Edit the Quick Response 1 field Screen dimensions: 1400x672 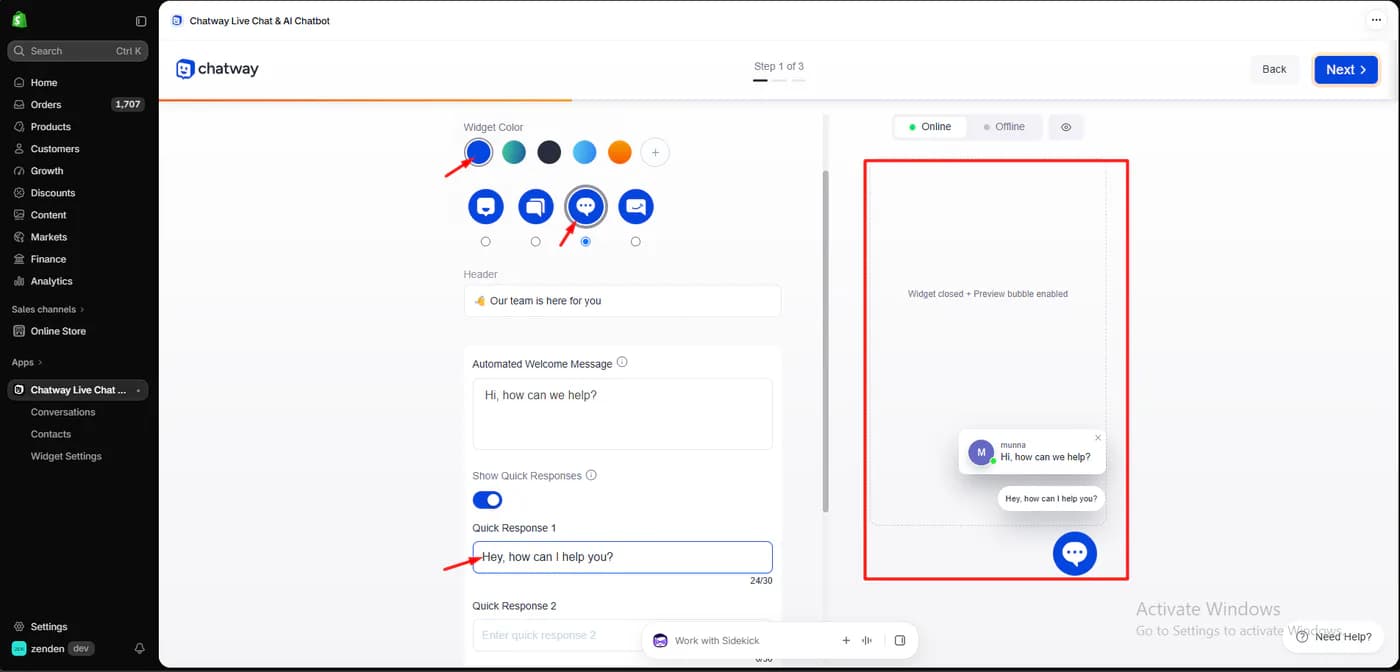(x=622, y=557)
